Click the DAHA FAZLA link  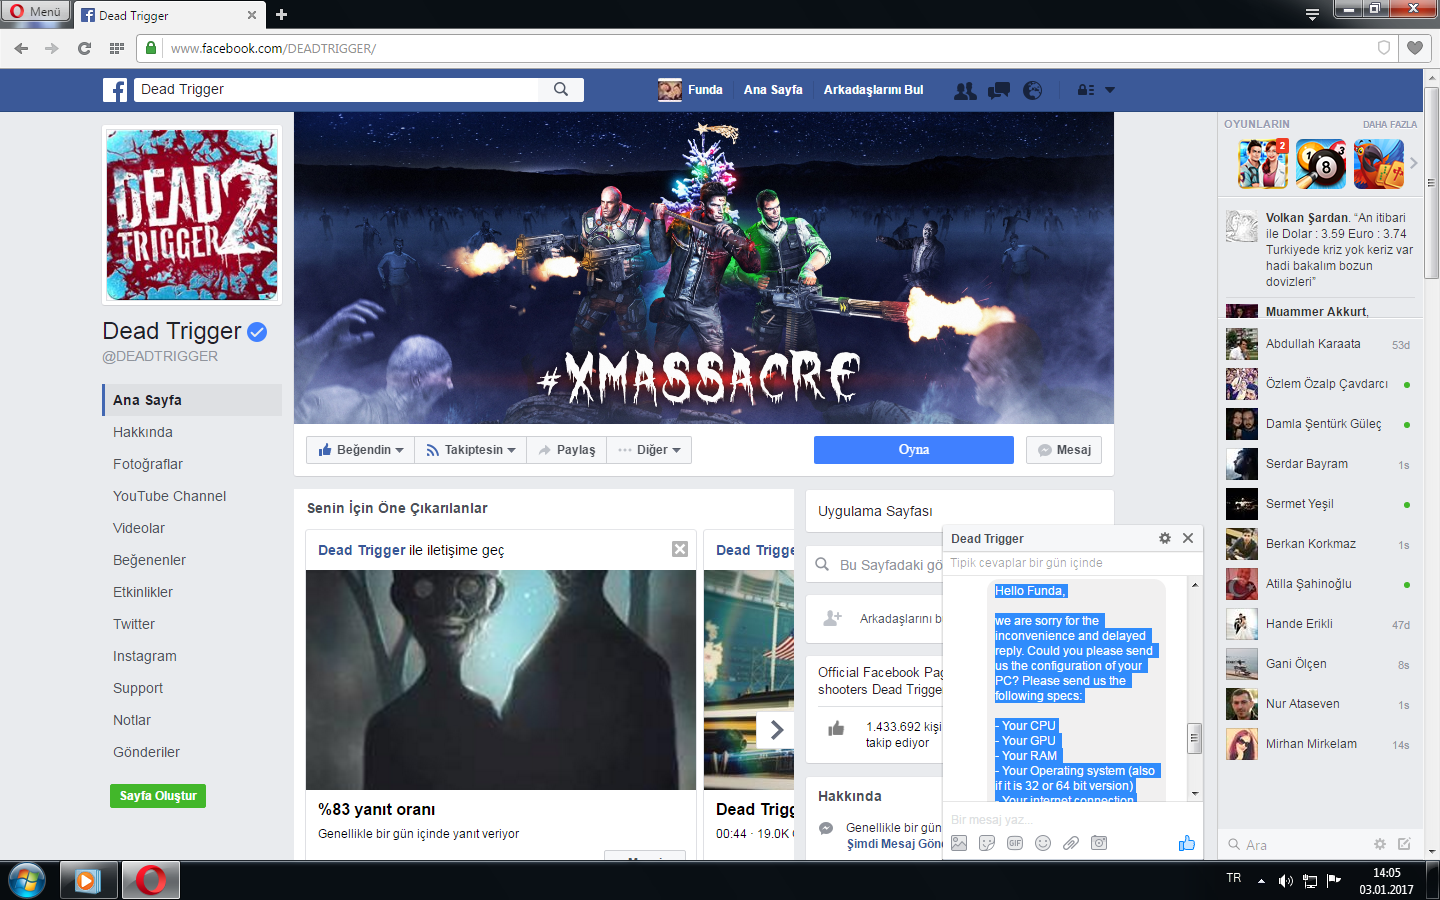(x=1390, y=124)
